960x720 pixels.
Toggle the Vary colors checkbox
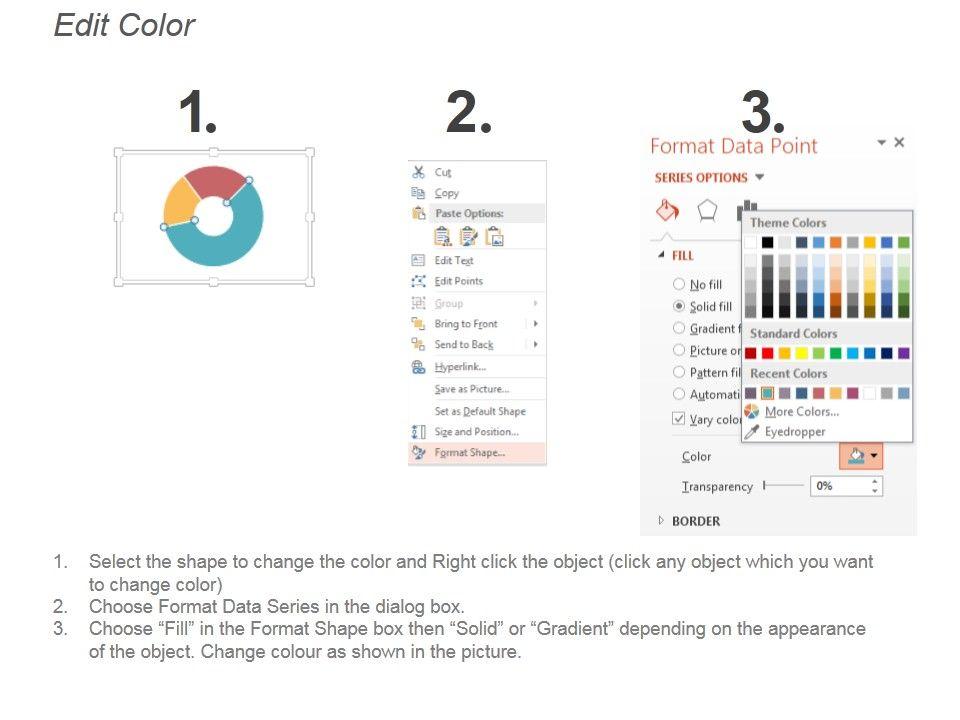point(680,419)
